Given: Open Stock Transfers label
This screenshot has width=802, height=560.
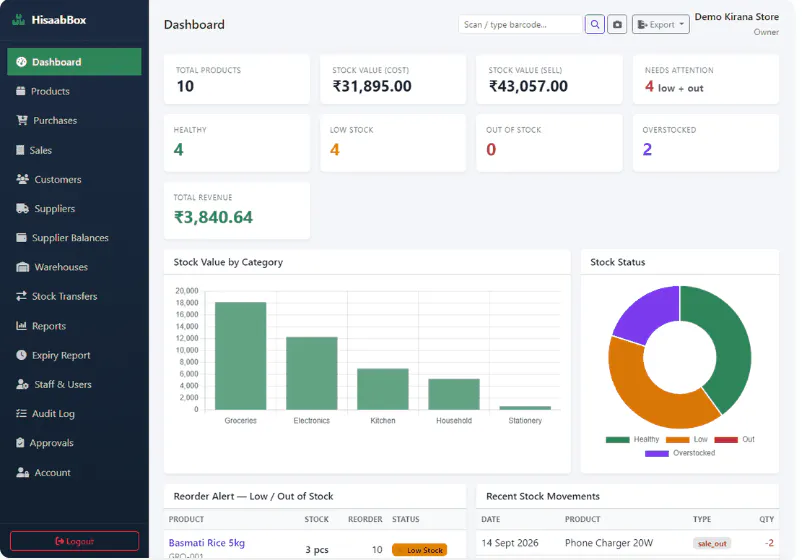Looking at the screenshot, I should (x=64, y=296).
